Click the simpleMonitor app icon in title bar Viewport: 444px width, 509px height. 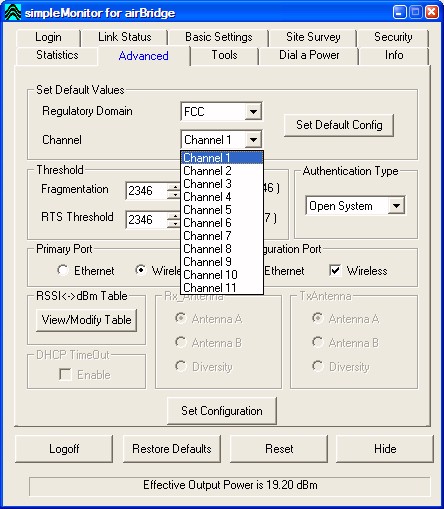coord(13,12)
